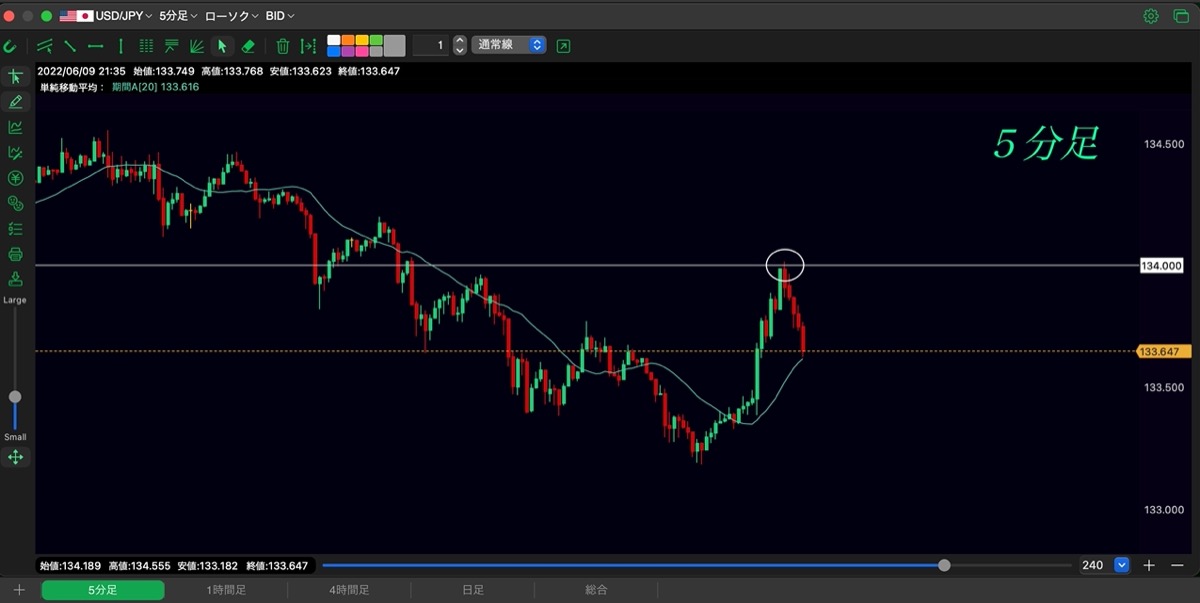Select the 5分足 tab
The height and width of the screenshot is (603, 1200).
point(102,590)
